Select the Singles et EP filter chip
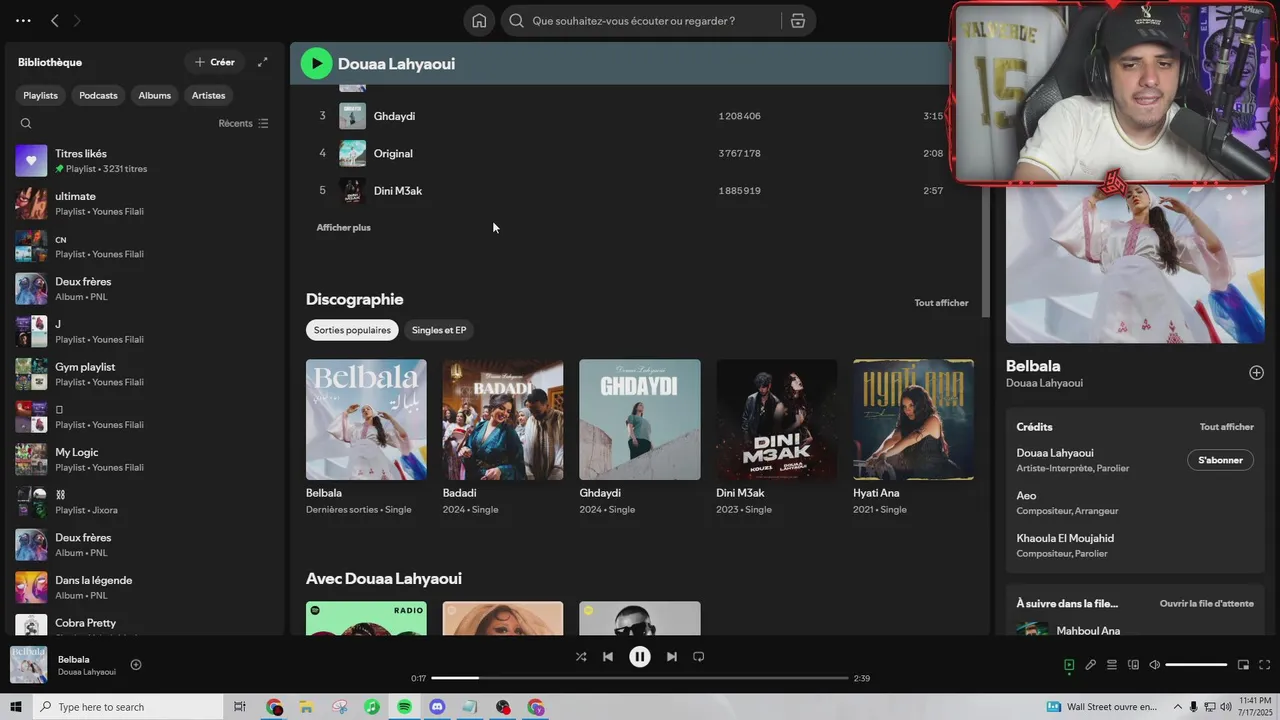 pos(439,330)
